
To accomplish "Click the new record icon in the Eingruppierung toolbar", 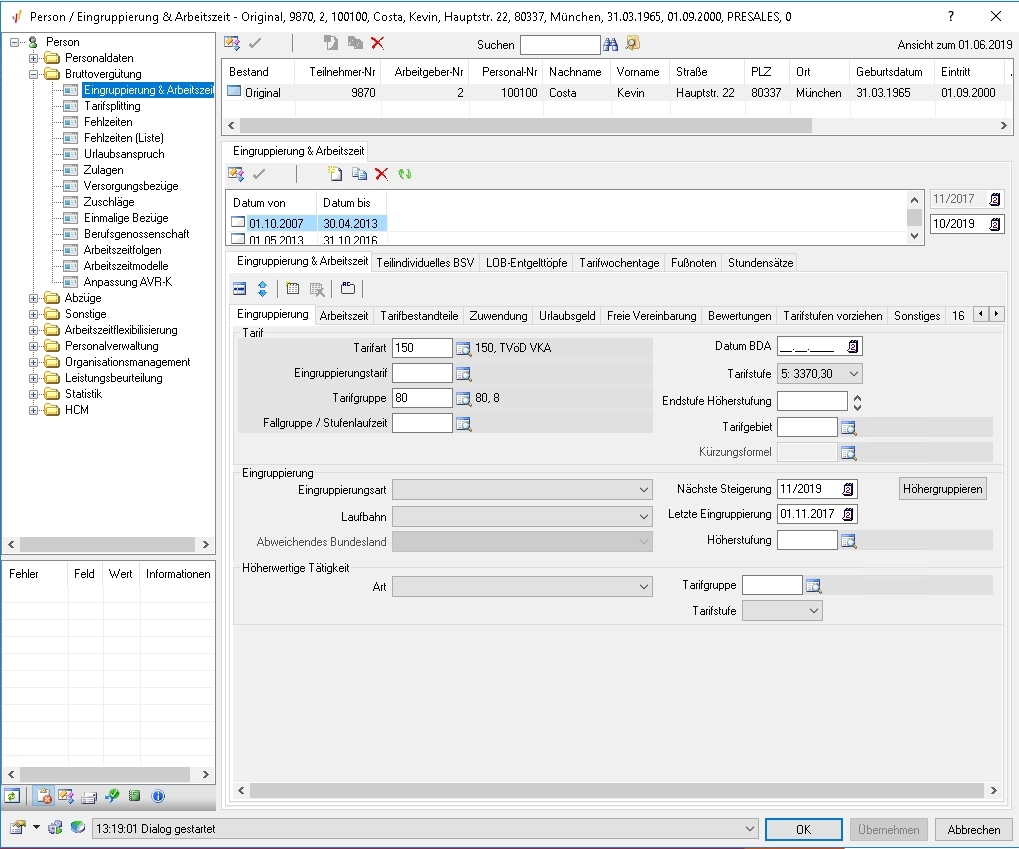I will coord(335,174).
